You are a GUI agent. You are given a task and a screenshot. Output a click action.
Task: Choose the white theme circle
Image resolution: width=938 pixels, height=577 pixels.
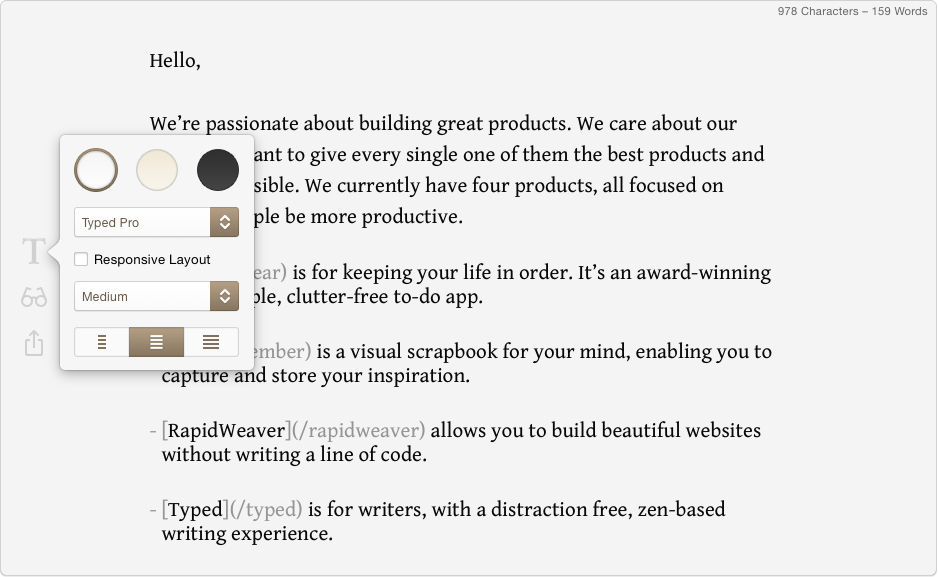click(96, 170)
